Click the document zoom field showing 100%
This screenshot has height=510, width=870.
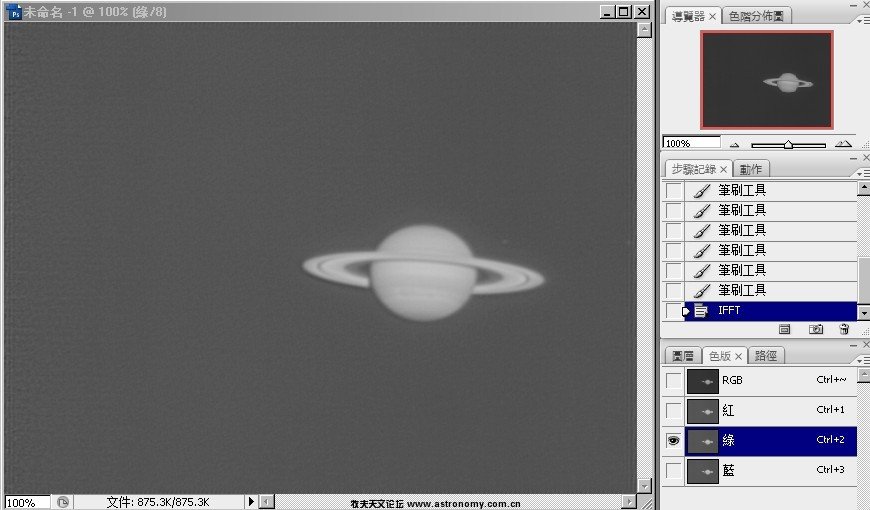pyautogui.click(x=28, y=502)
